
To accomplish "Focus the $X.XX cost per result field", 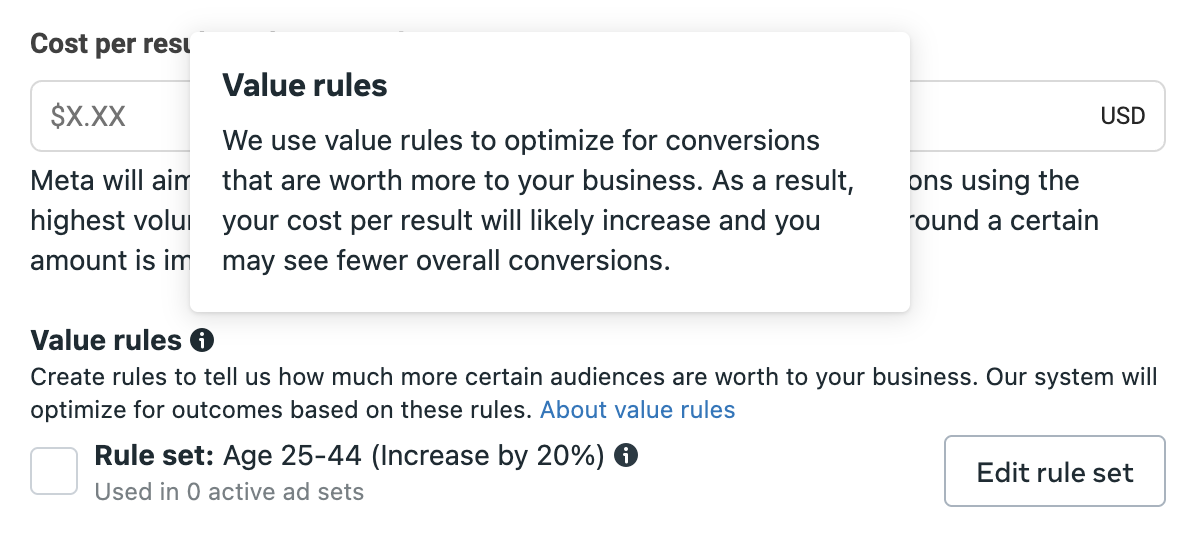I will (598, 116).
